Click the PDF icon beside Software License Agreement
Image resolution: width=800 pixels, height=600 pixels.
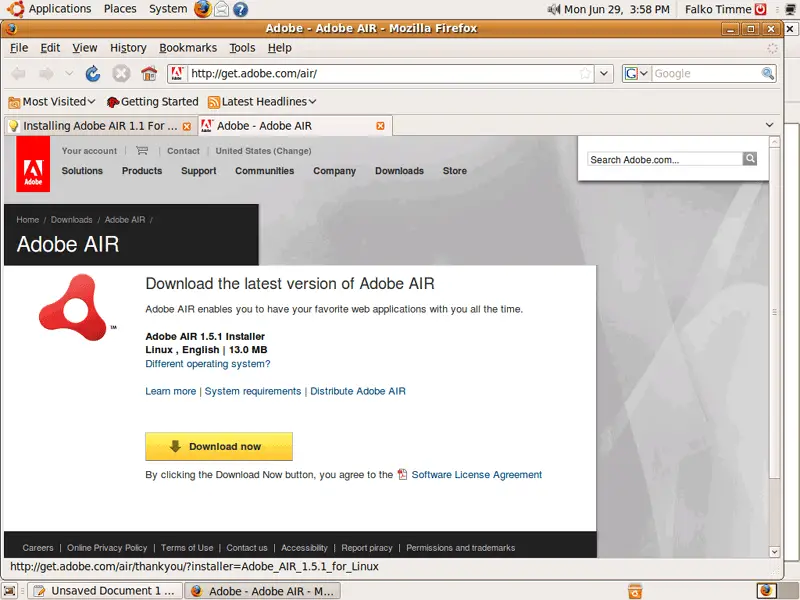[x=403, y=474]
